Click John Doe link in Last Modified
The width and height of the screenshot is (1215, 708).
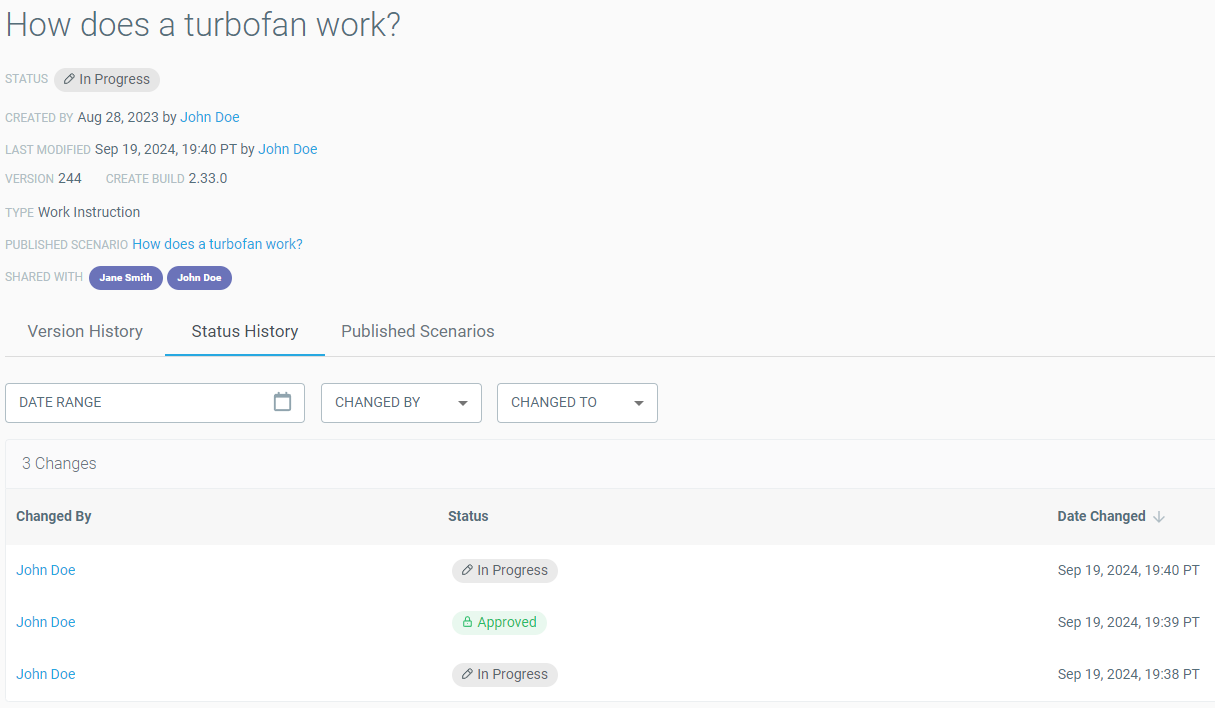pos(288,149)
